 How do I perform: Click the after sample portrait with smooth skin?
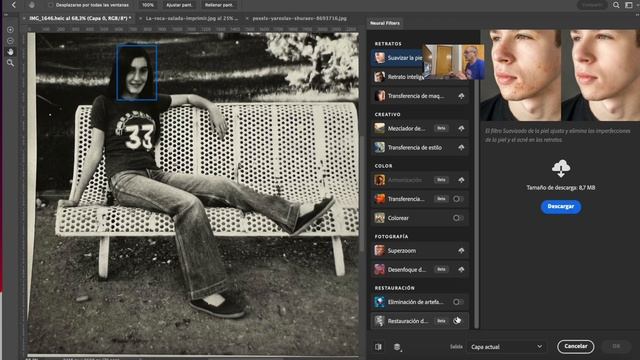pyautogui.click(x=601, y=75)
